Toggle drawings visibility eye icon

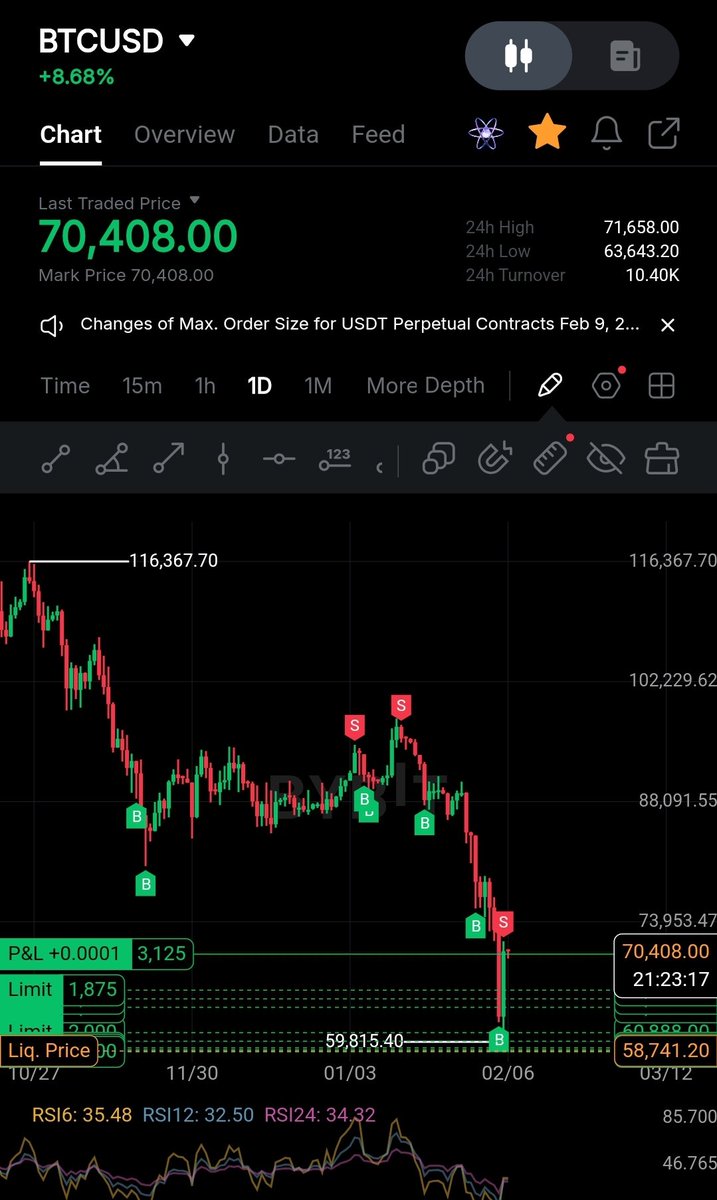click(x=606, y=459)
